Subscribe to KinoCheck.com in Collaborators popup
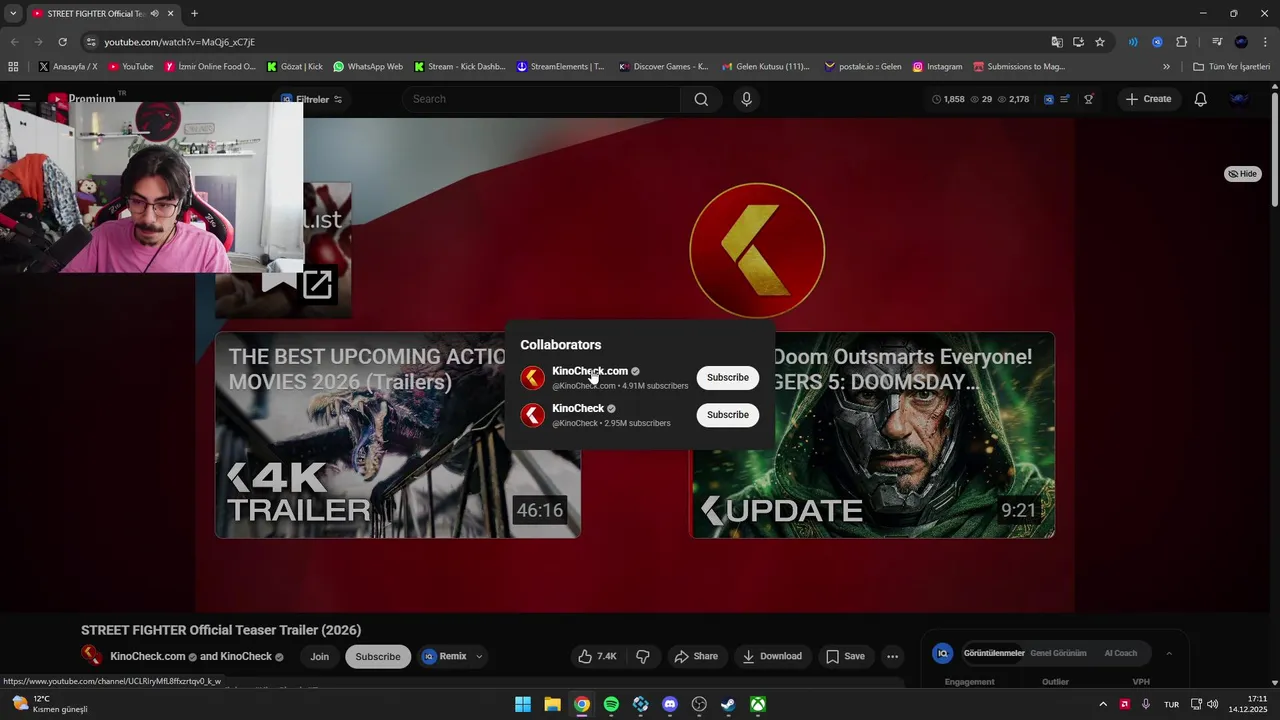 [x=727, y=377]
